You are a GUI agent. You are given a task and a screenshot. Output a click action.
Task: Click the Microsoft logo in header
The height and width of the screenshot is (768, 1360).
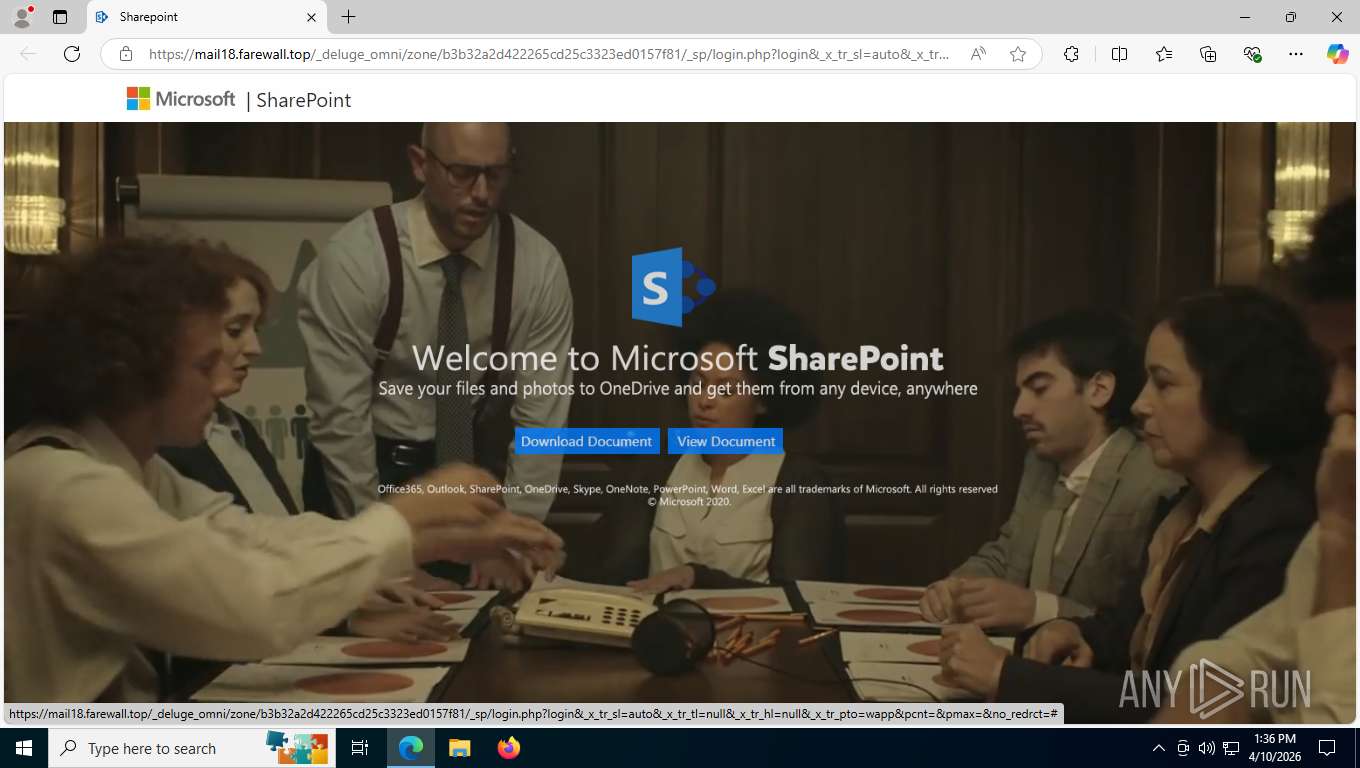[x=181, y=99]
